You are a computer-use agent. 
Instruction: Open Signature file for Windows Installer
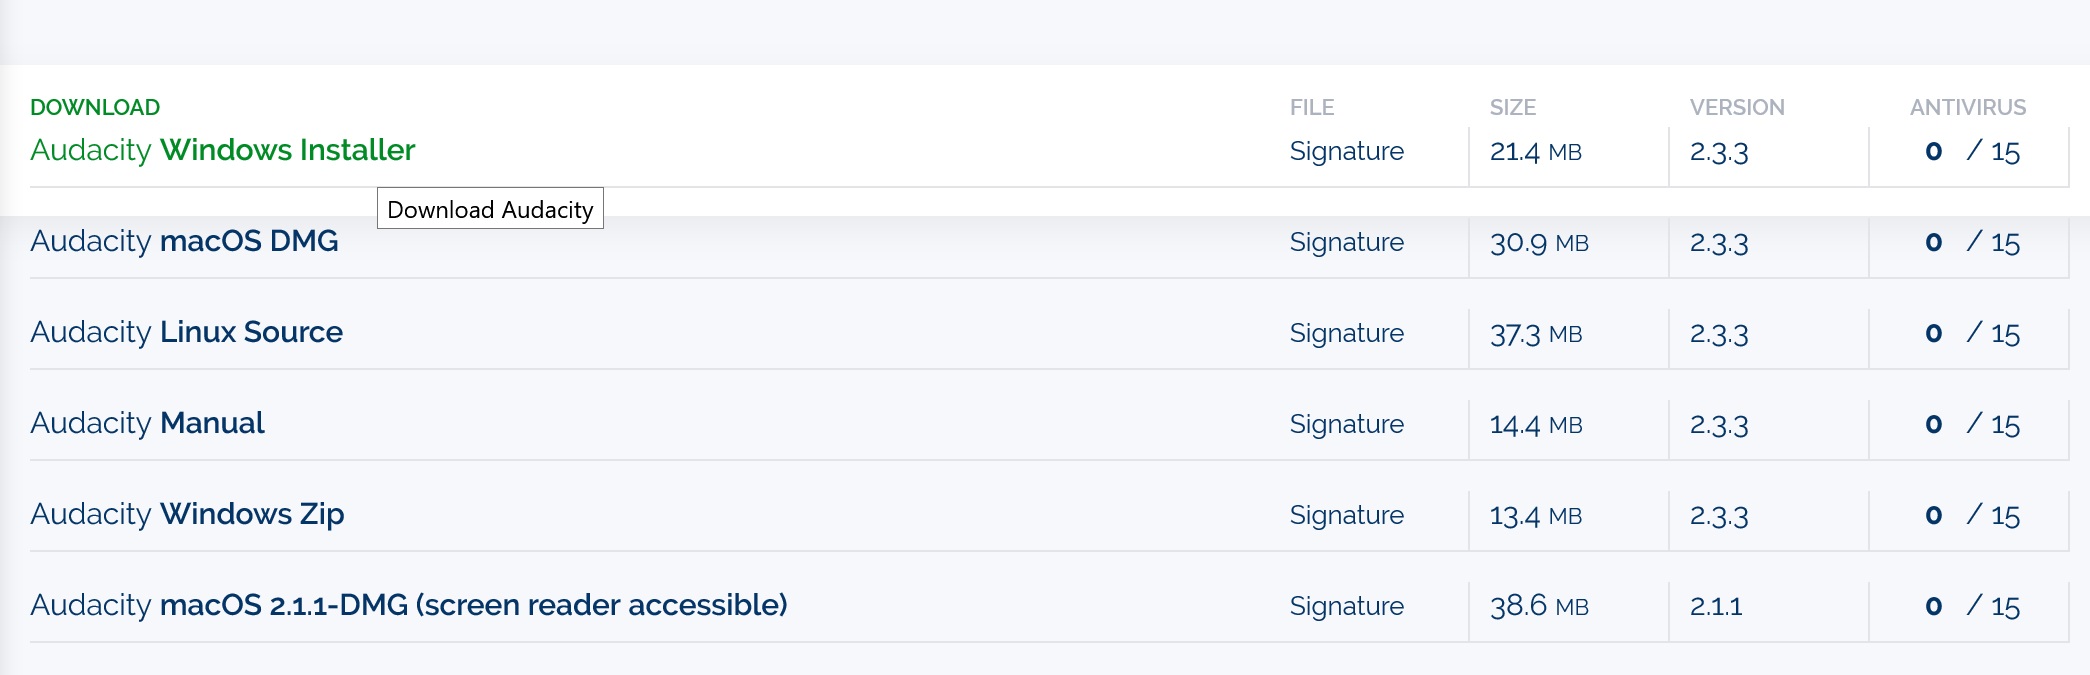1346,151
